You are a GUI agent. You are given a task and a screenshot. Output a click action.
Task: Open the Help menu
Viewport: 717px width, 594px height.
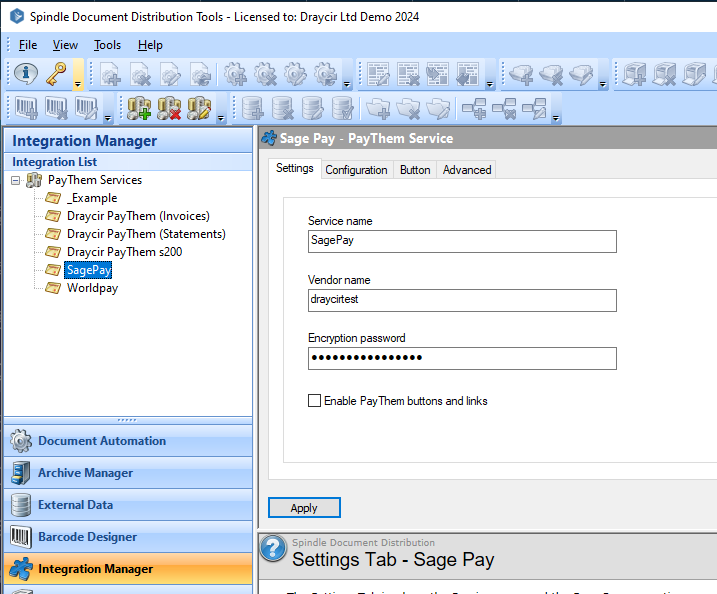150,45
